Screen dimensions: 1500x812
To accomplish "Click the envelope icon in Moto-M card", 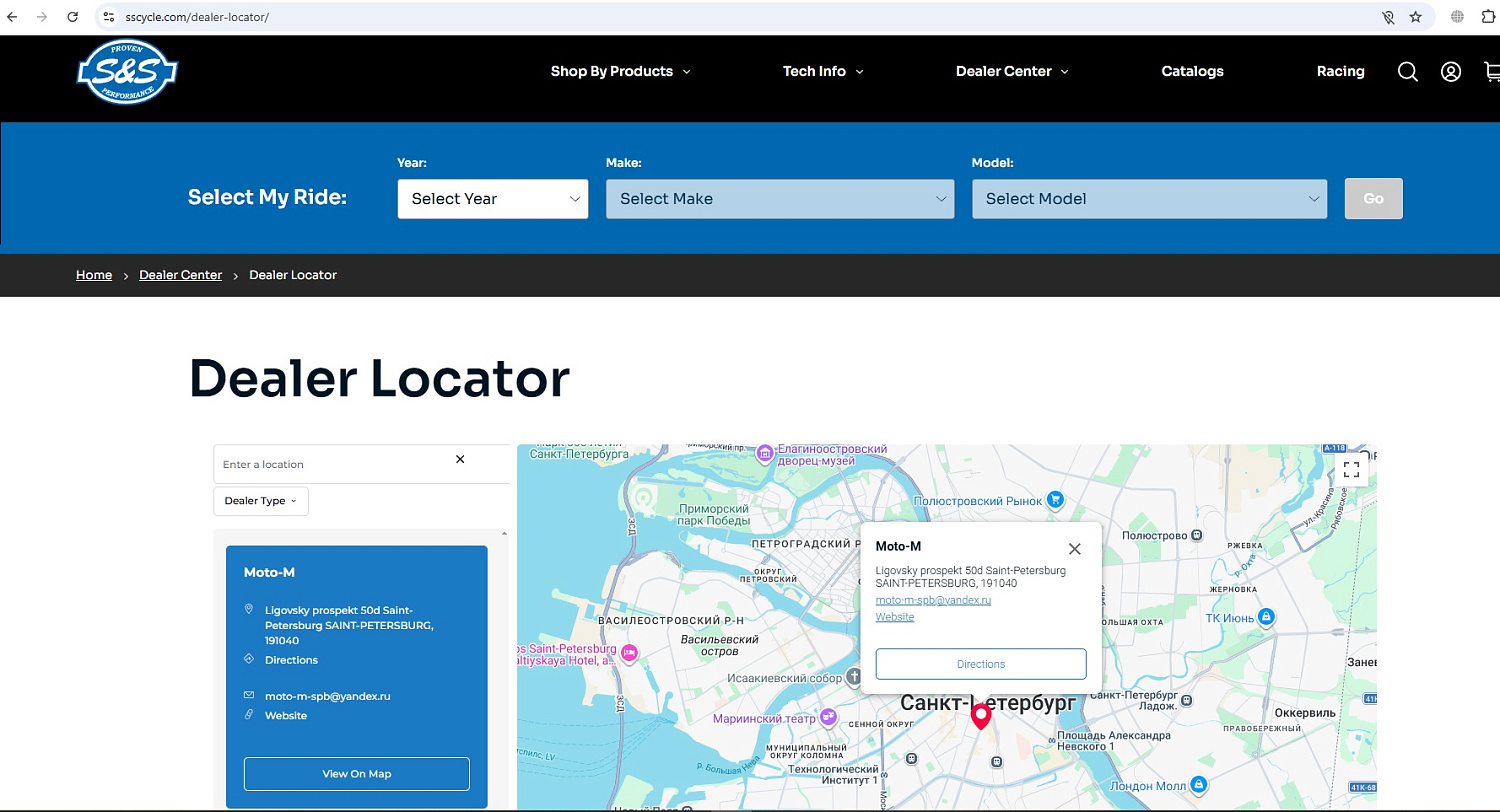I will pos(249,695).
